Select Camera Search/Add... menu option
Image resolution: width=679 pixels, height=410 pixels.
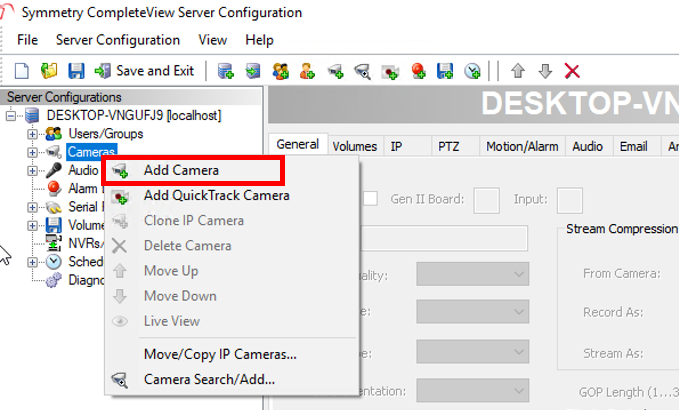(x=209, y=379)
